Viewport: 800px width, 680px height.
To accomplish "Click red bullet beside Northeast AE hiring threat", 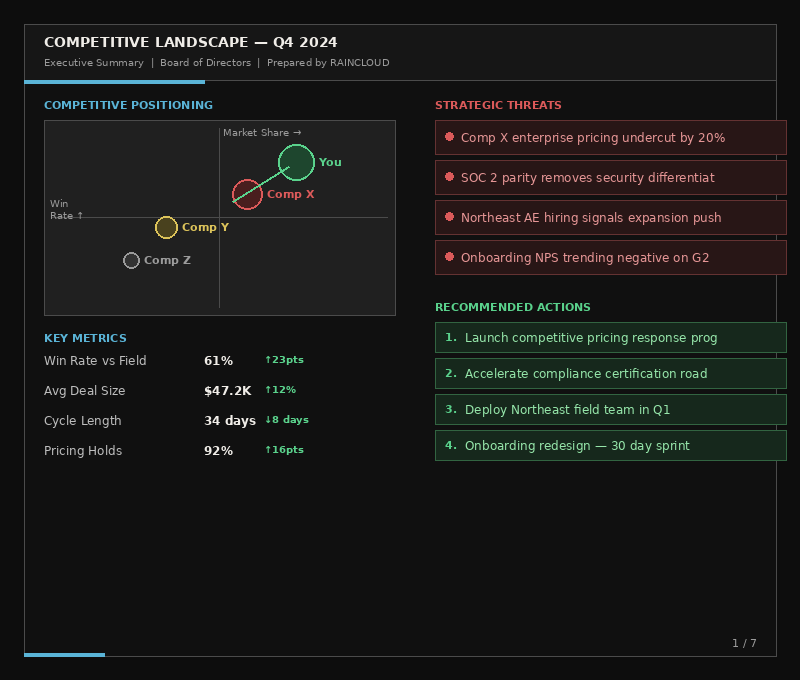I will pos(450,217).
